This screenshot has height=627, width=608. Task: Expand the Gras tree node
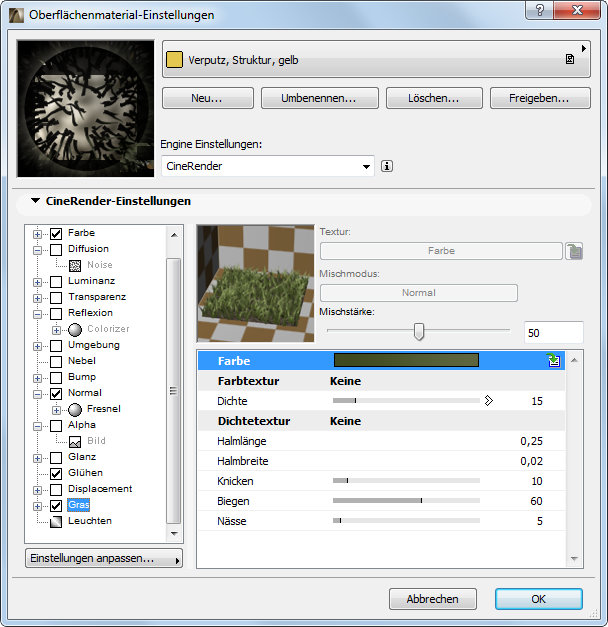tap(37, 506)
